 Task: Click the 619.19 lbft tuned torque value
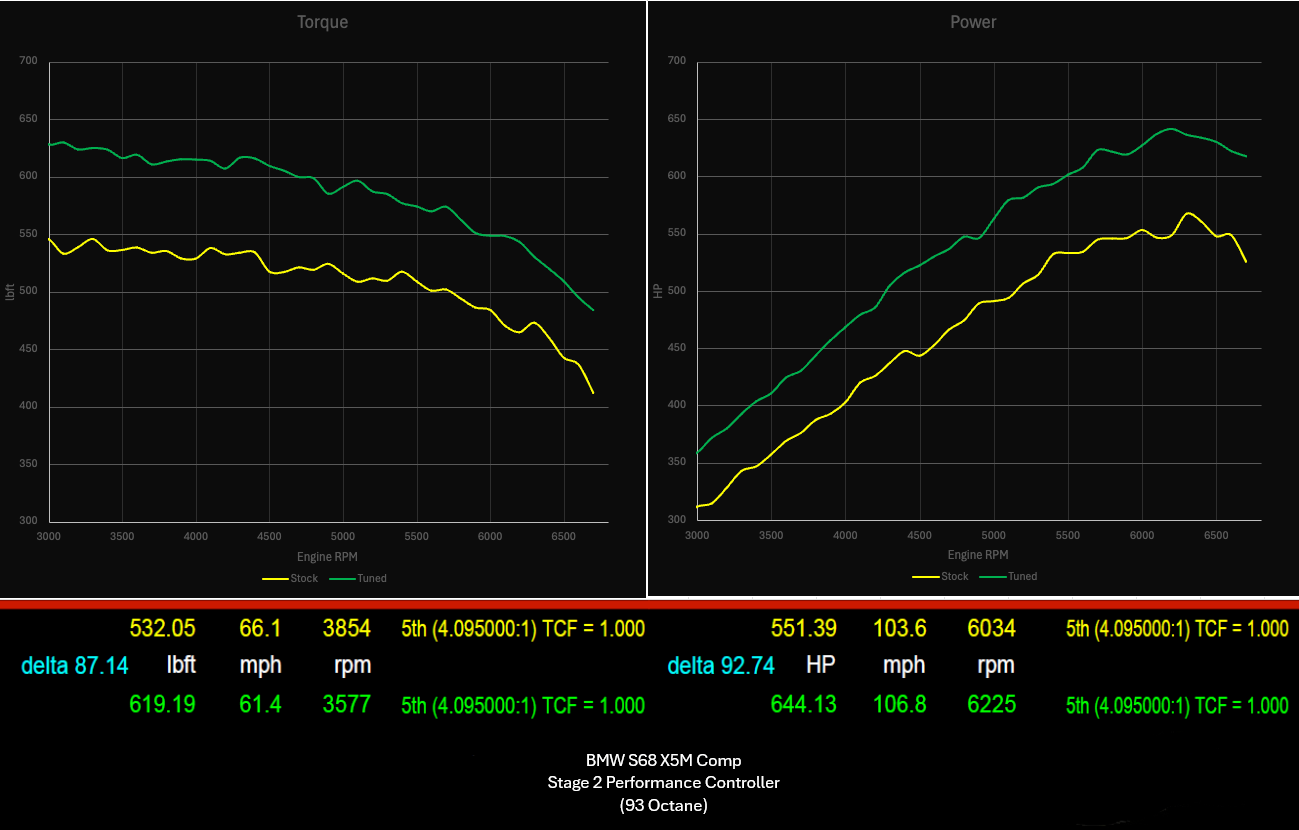(162, 704)
